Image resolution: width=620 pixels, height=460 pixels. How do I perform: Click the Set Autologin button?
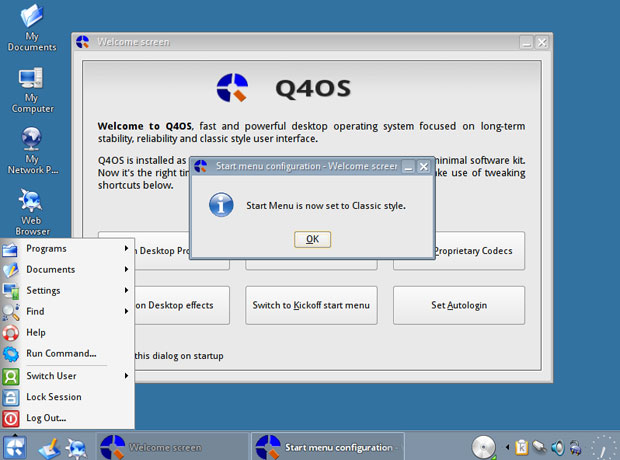click(x=459, y=305)
